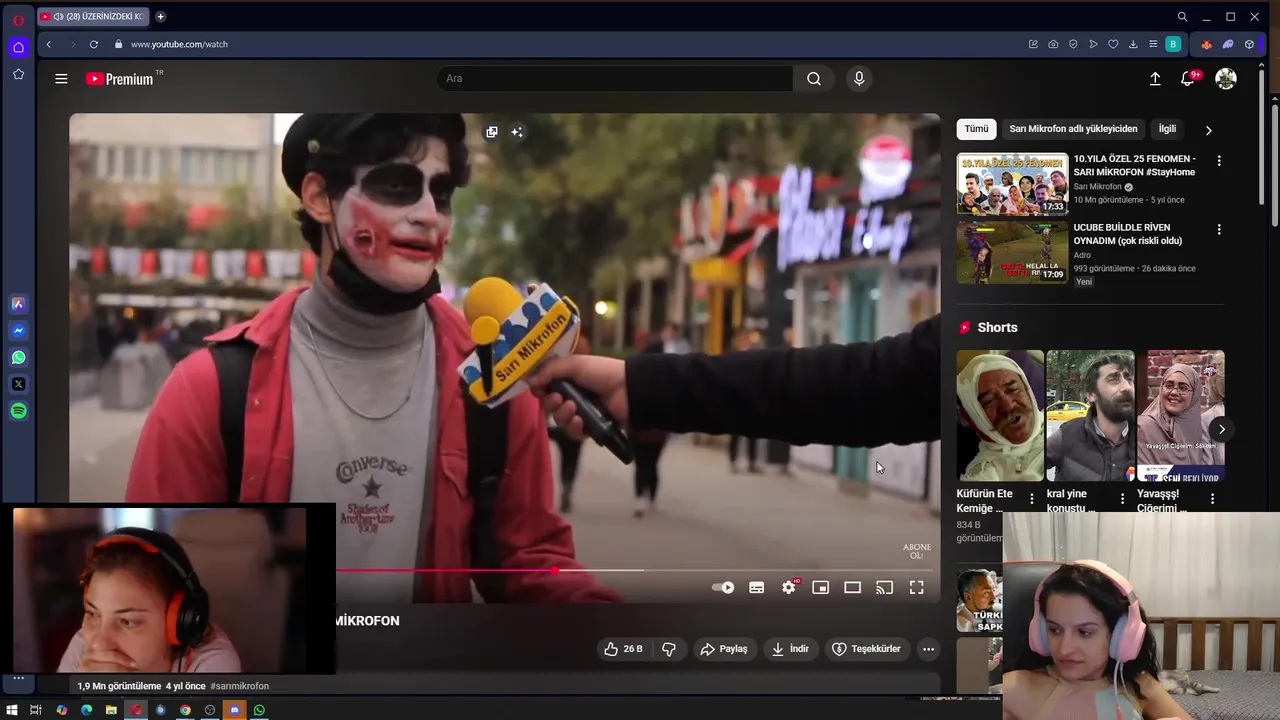Viewport: 1280px width, 720px height.
Task: Click the Teşekkürler thanks button
Action: tap(866, 649)
